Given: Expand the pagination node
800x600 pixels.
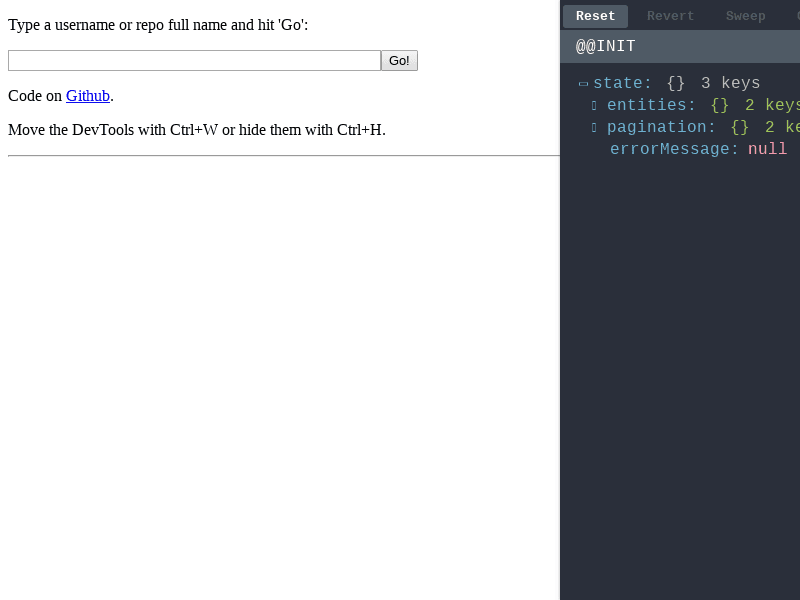Looking at the screenshot, I should click(x=594, y=127).
